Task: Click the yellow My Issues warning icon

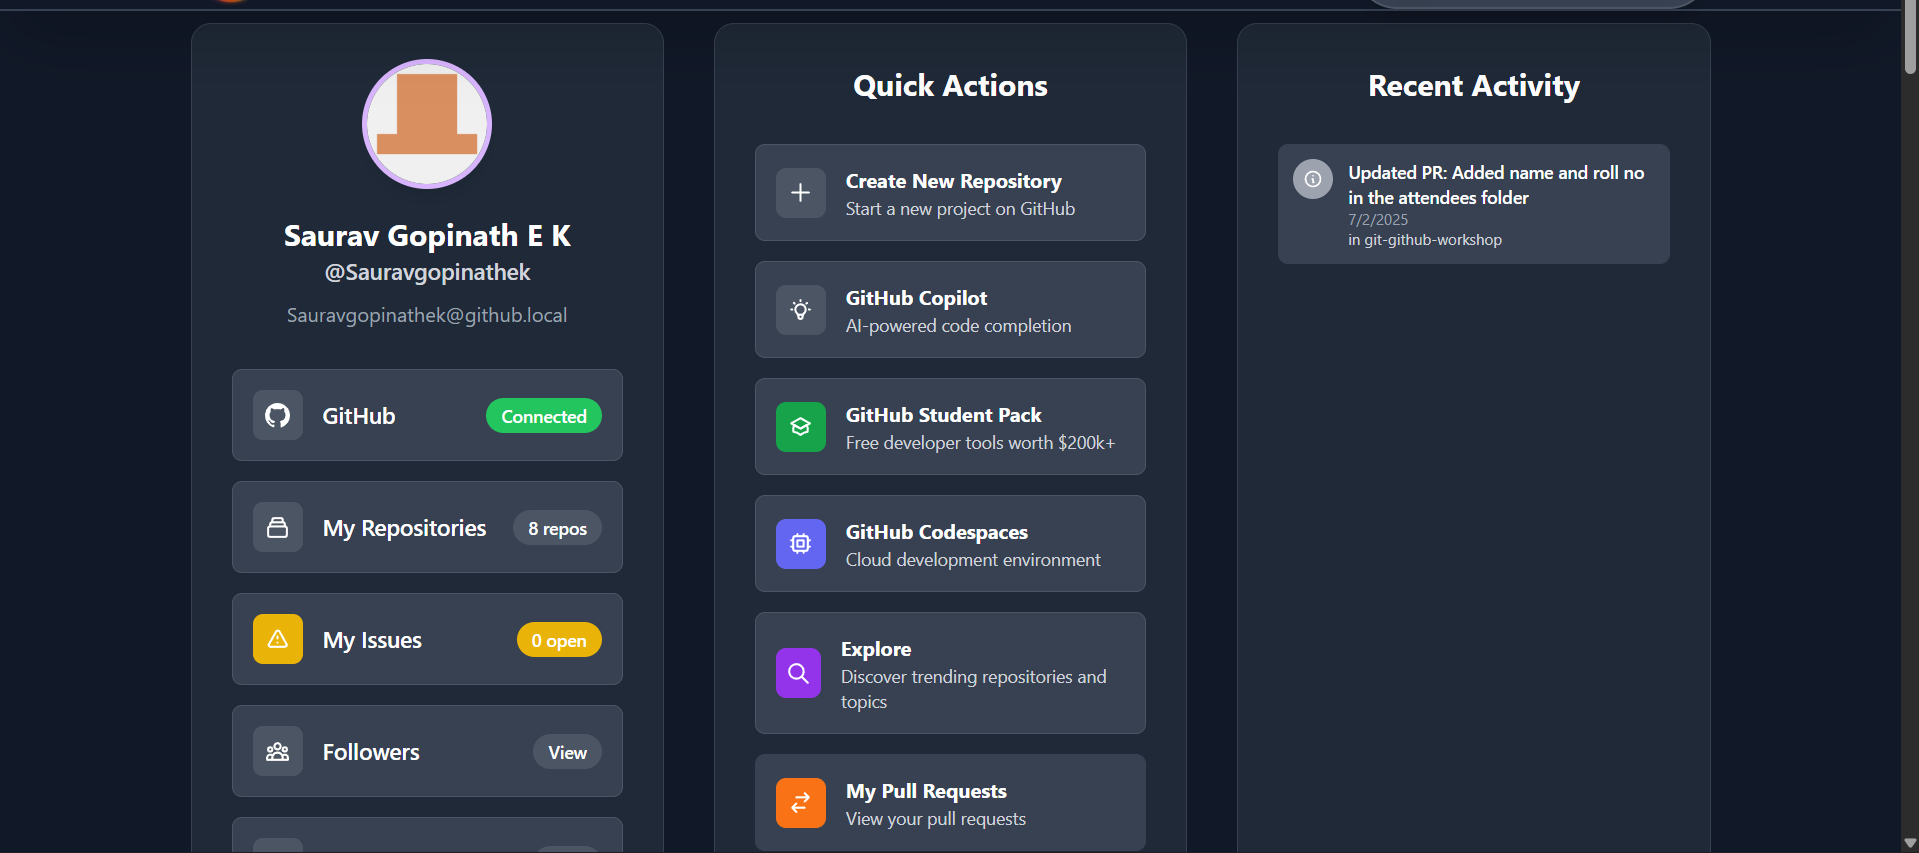Action: (x=277, y=639)
